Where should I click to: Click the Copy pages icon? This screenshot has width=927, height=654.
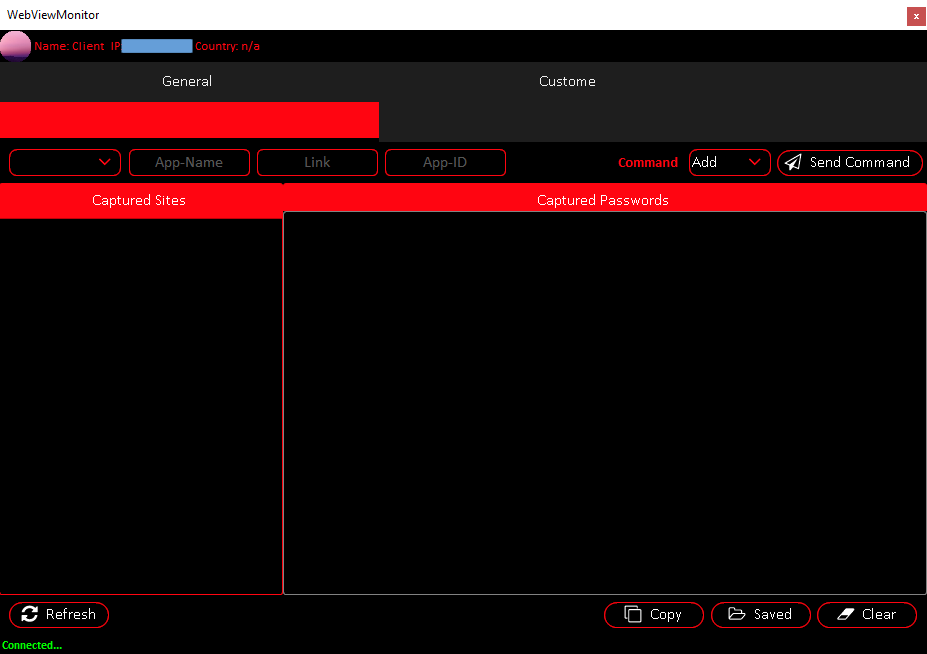click(x=633, y=614)
